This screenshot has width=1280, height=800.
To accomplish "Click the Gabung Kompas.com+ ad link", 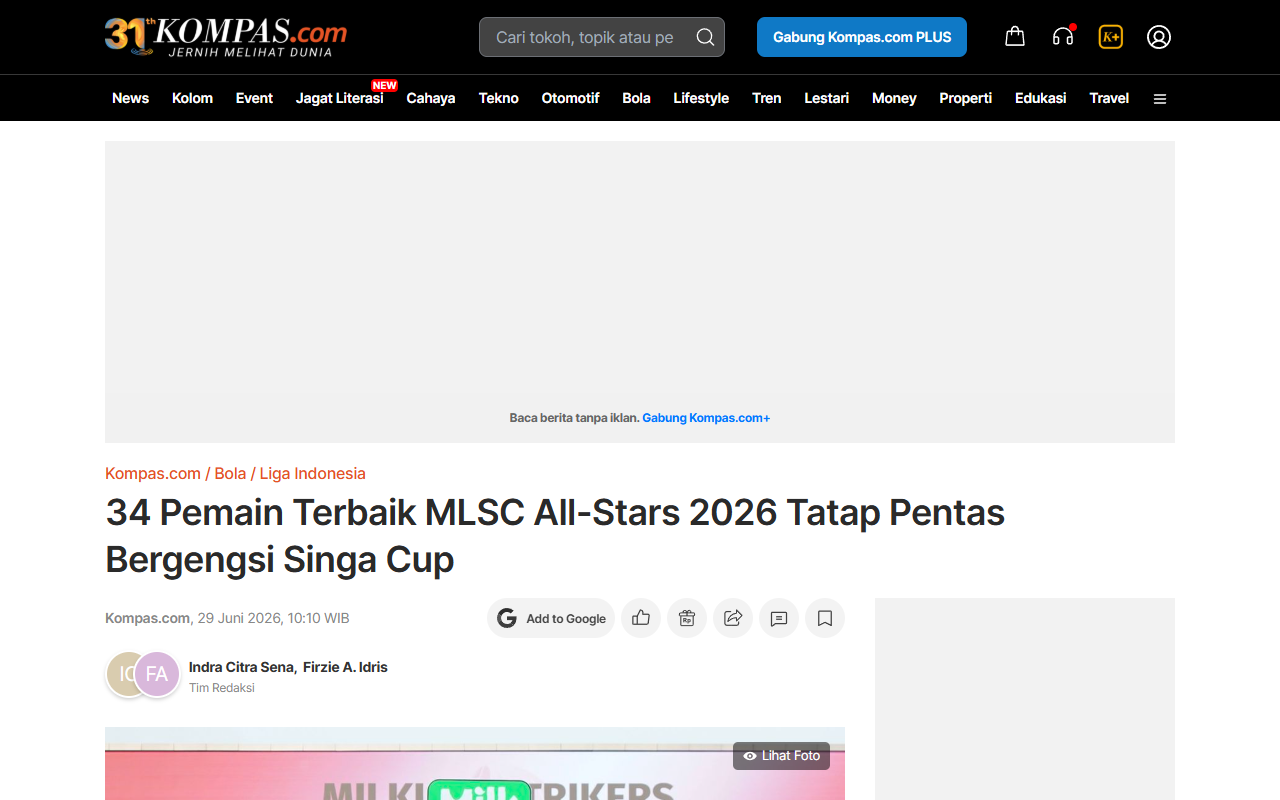I will pos(706,418).
